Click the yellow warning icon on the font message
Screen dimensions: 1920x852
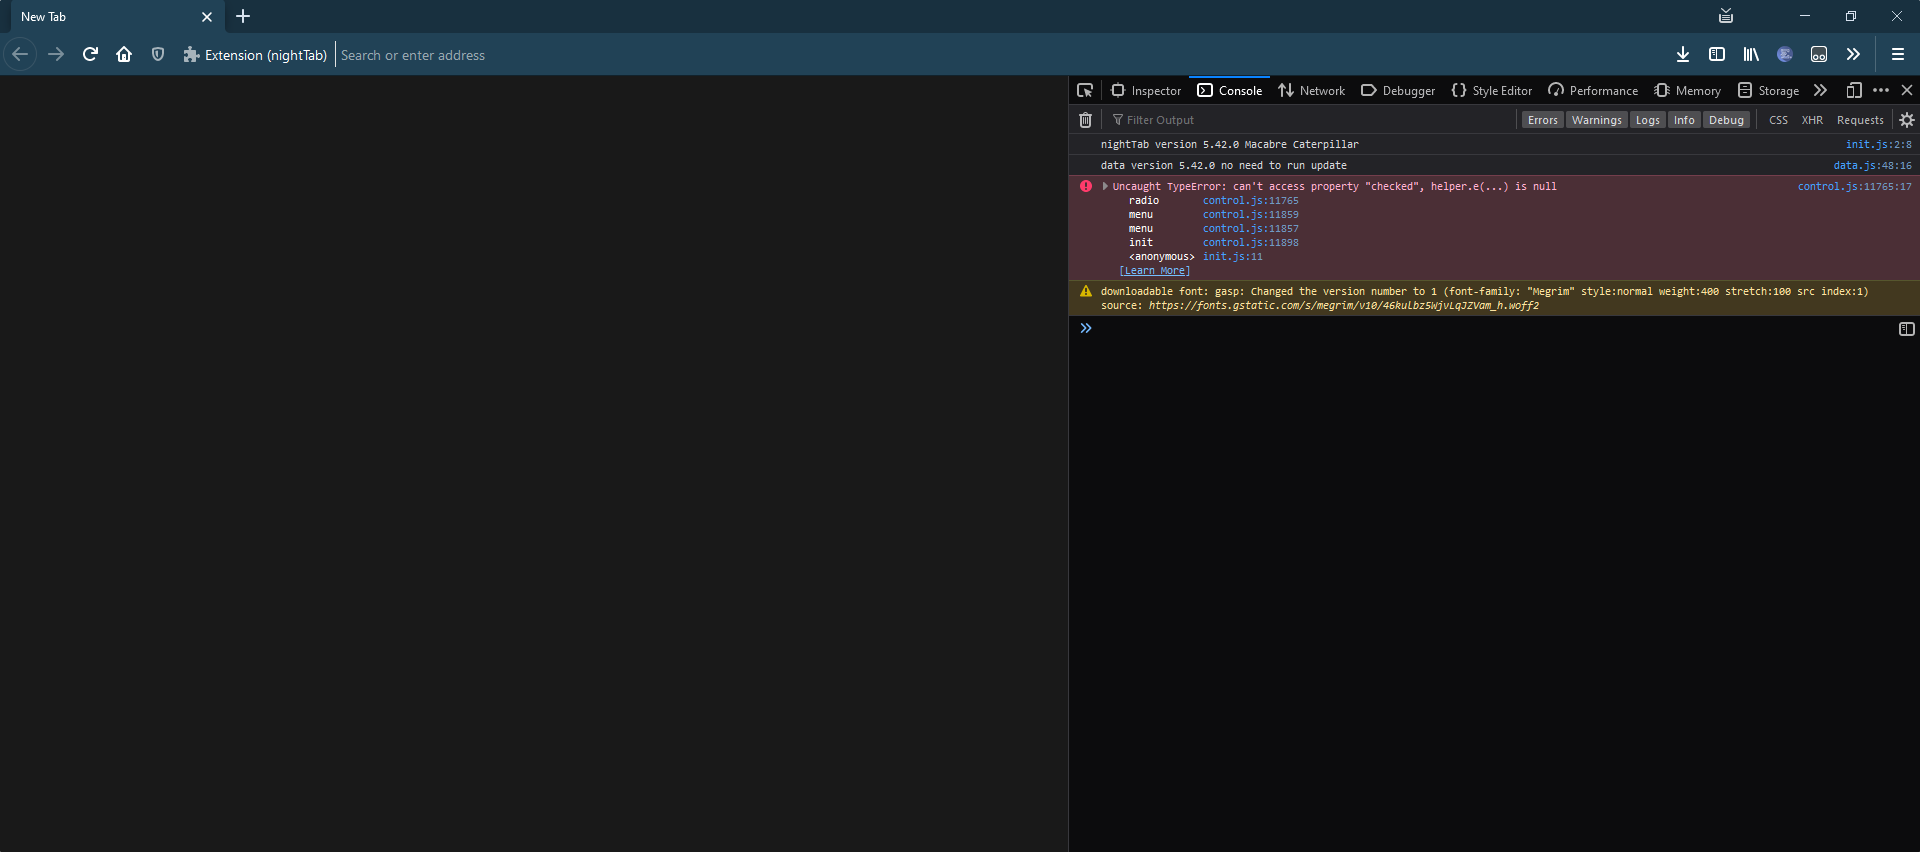1086,292
